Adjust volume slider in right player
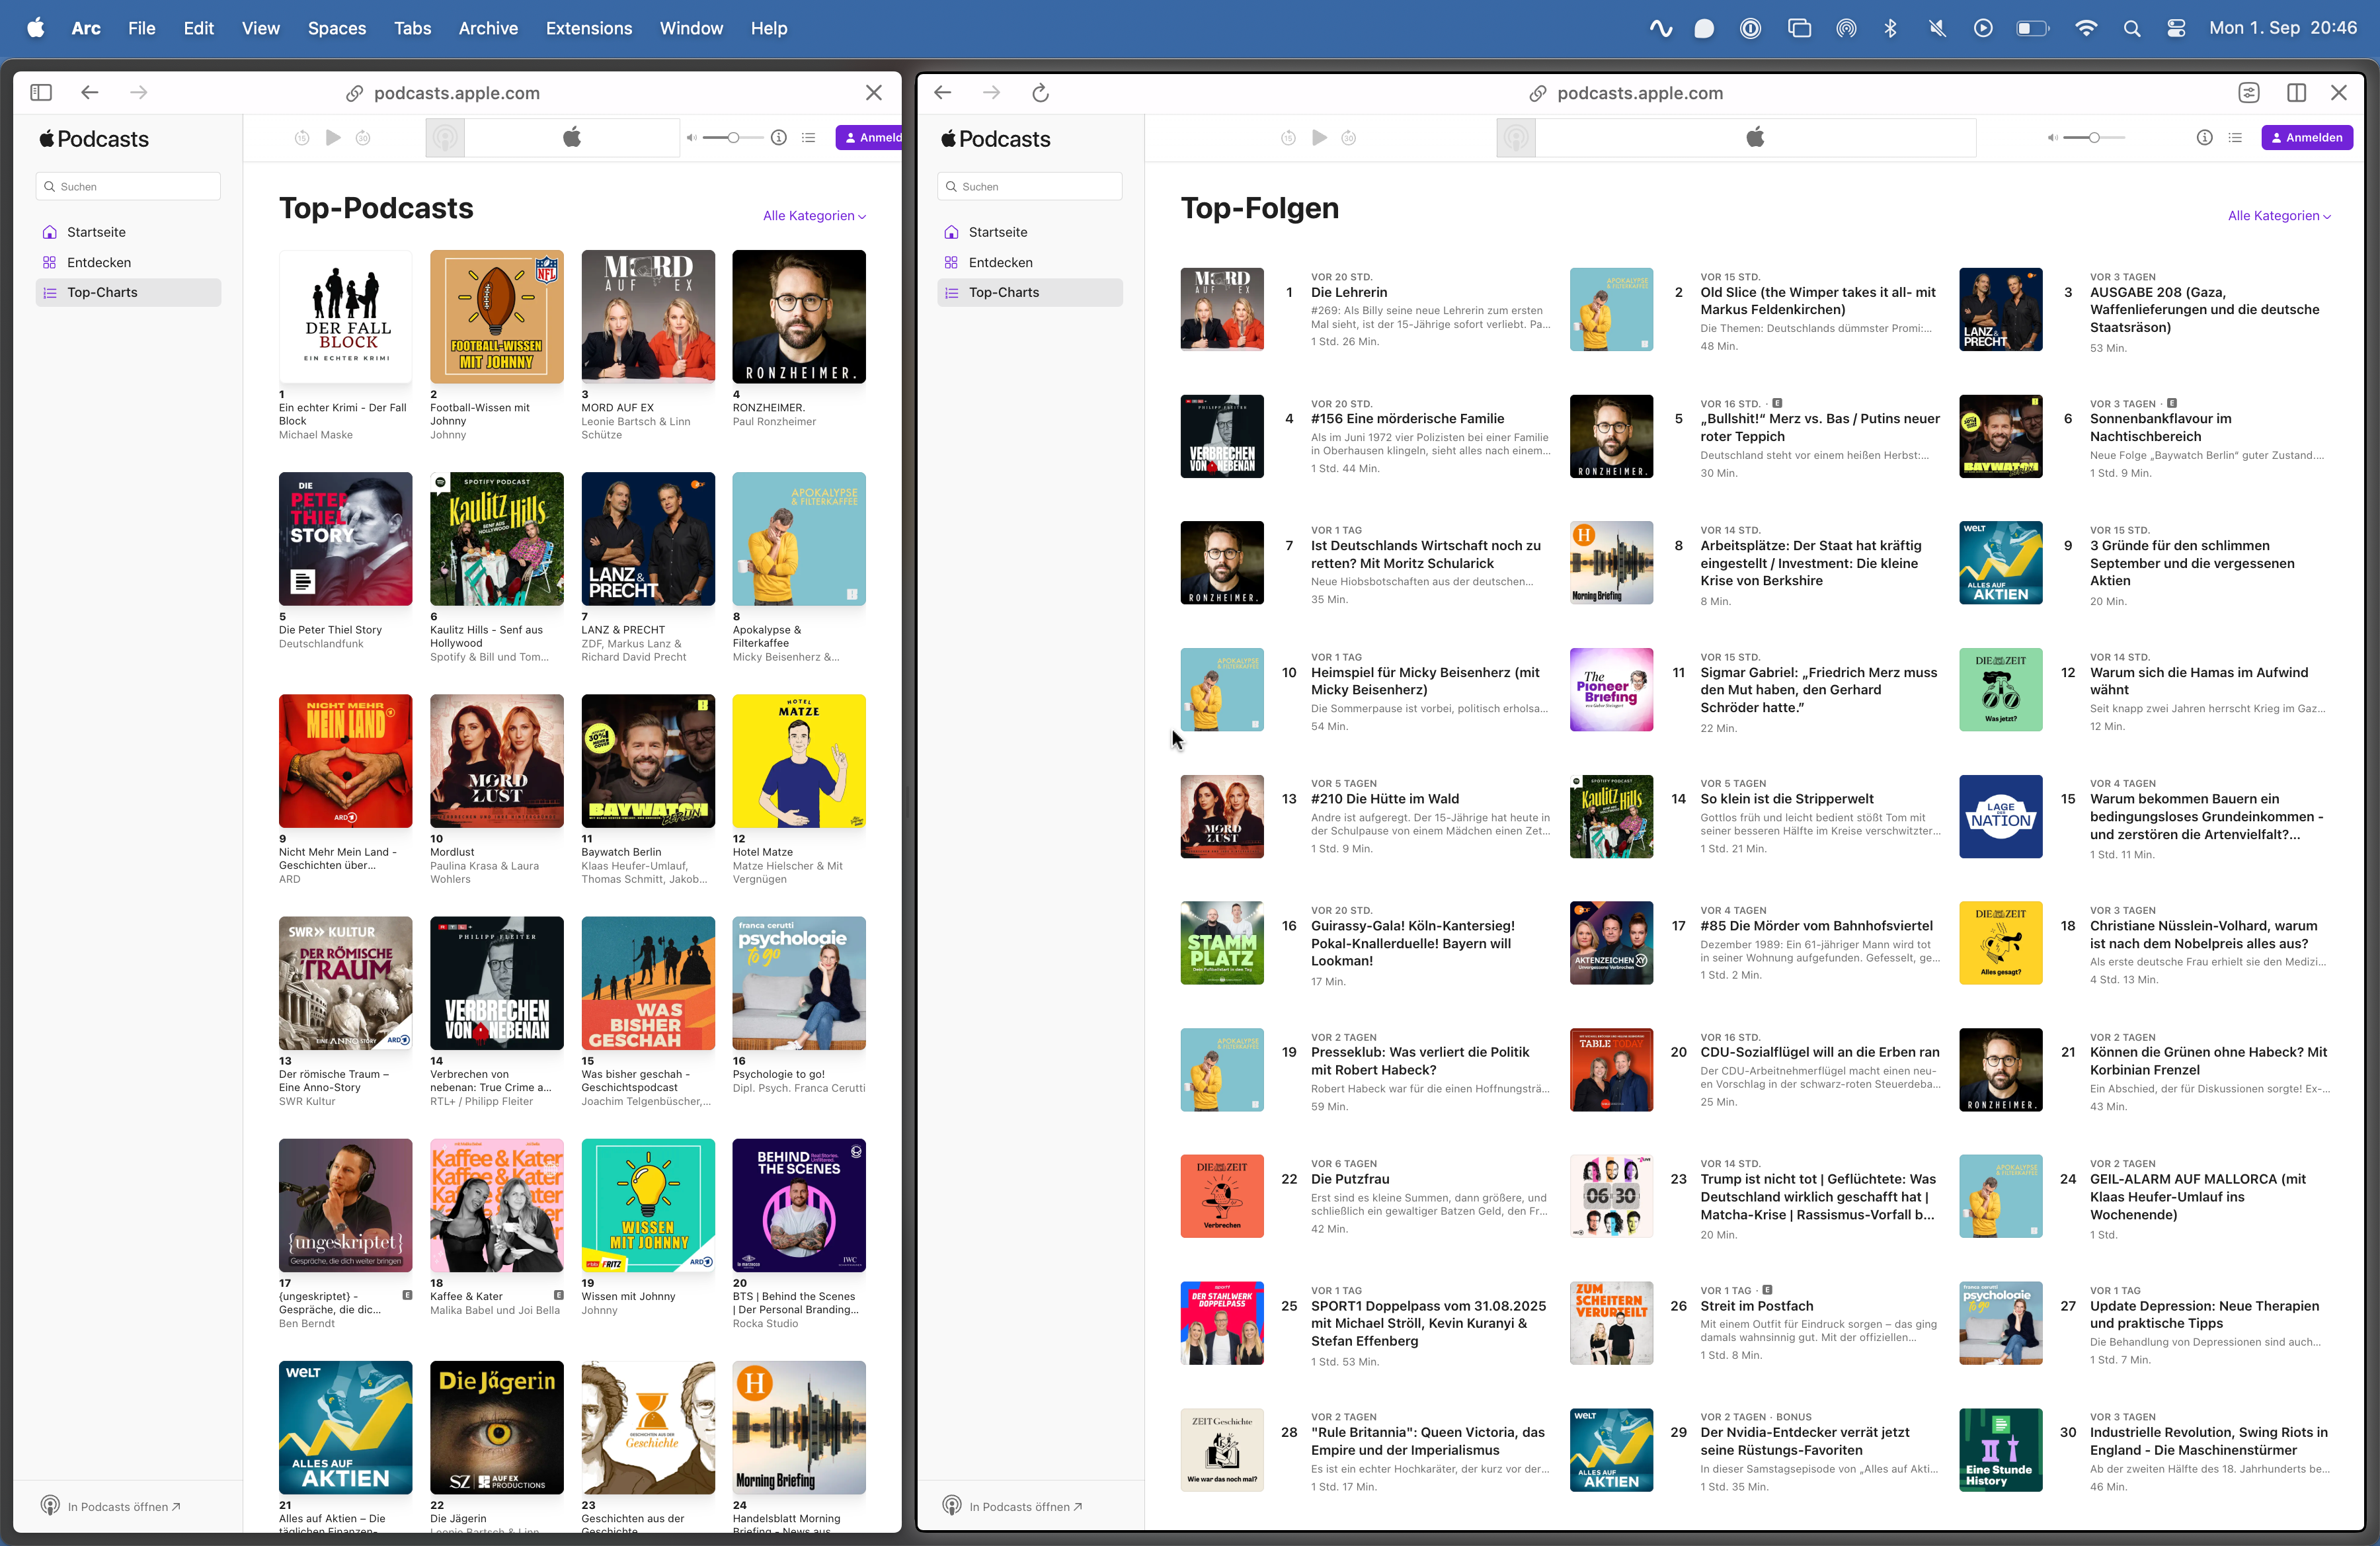 pos(2094,137)
